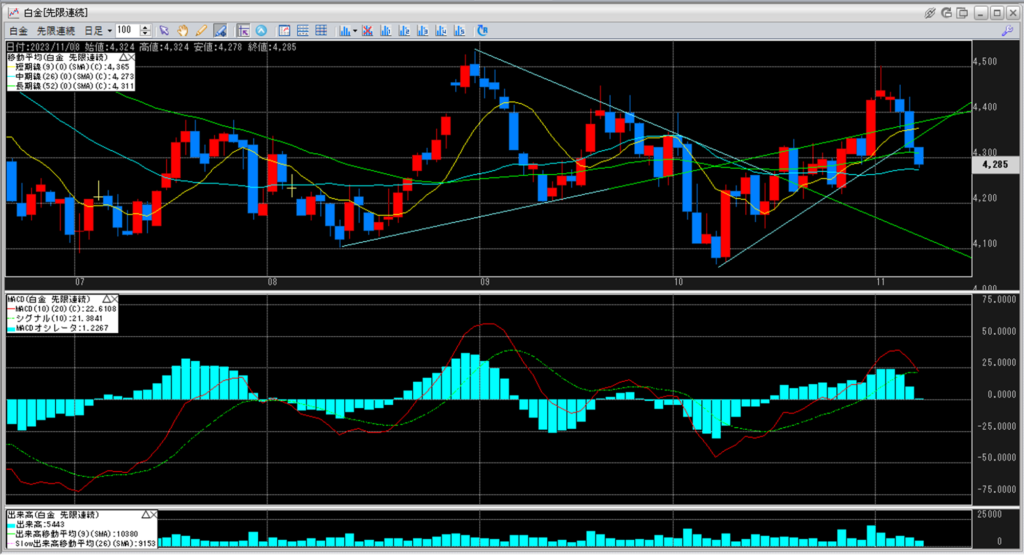Click the blue refresh chart icon
Screen dimensions: 1024x555
(482, 31)
